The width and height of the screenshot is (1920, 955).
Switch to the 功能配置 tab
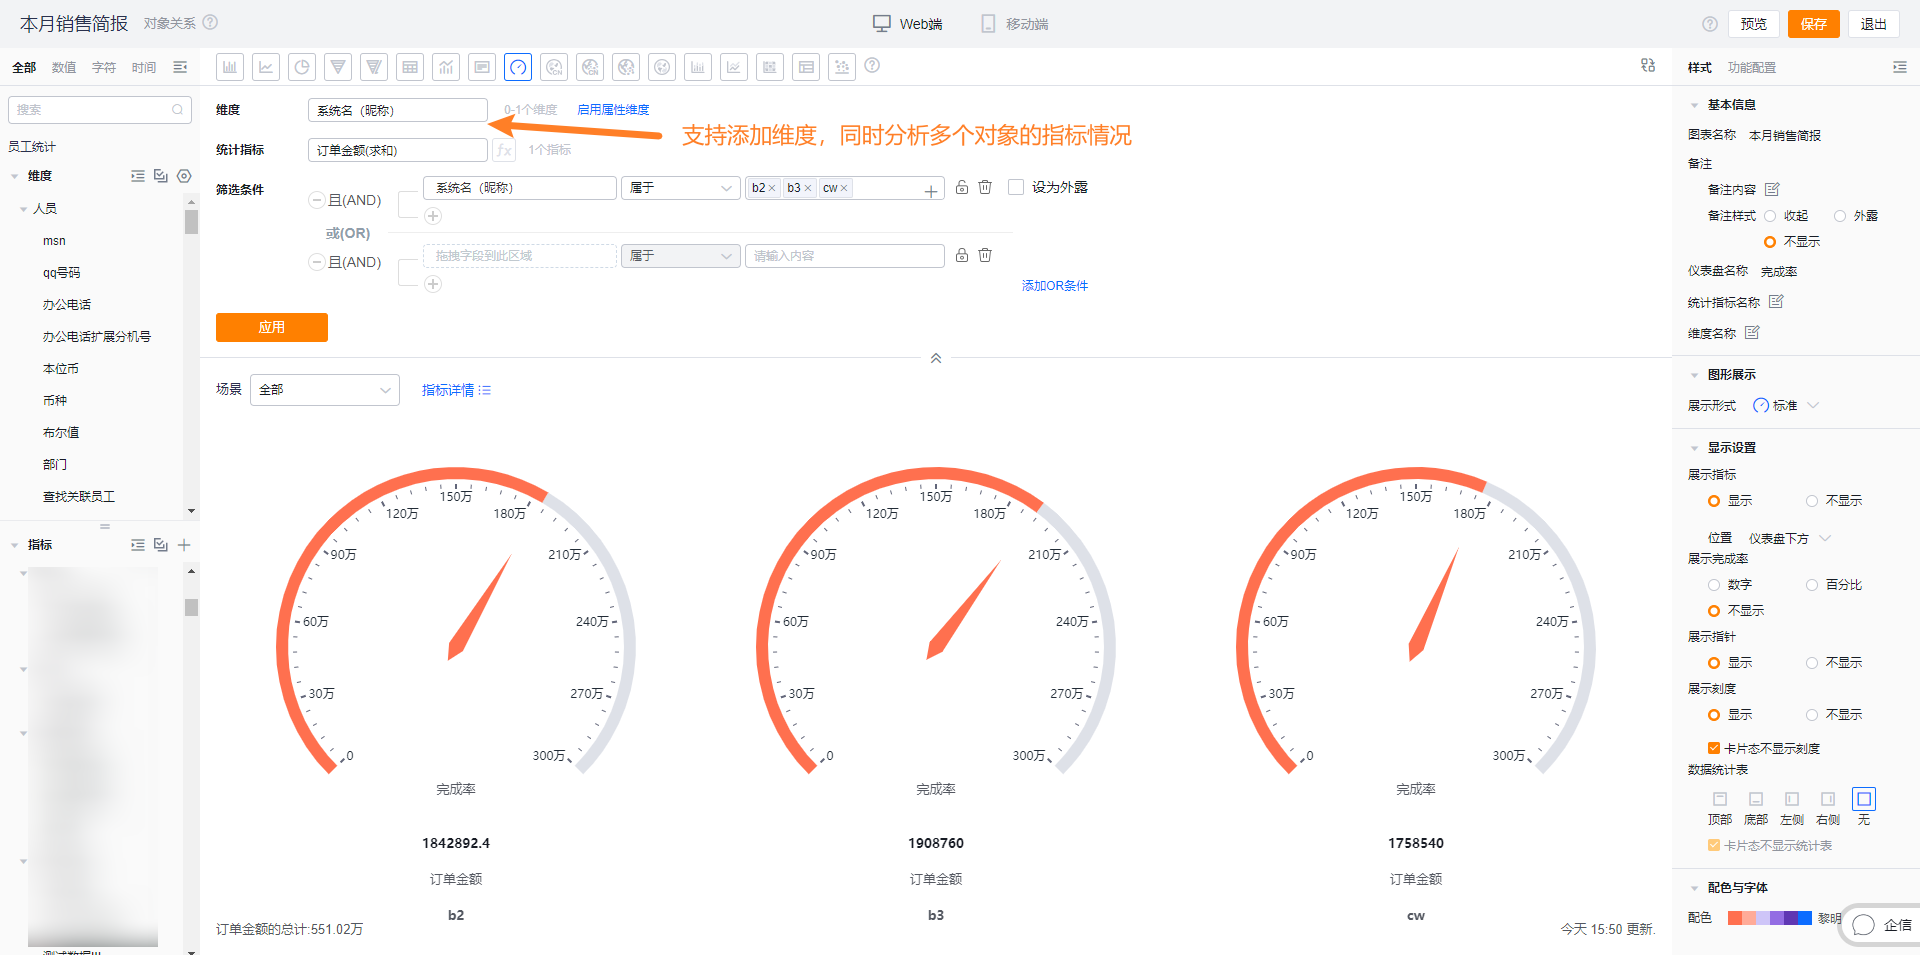(x=1752, y=68)
